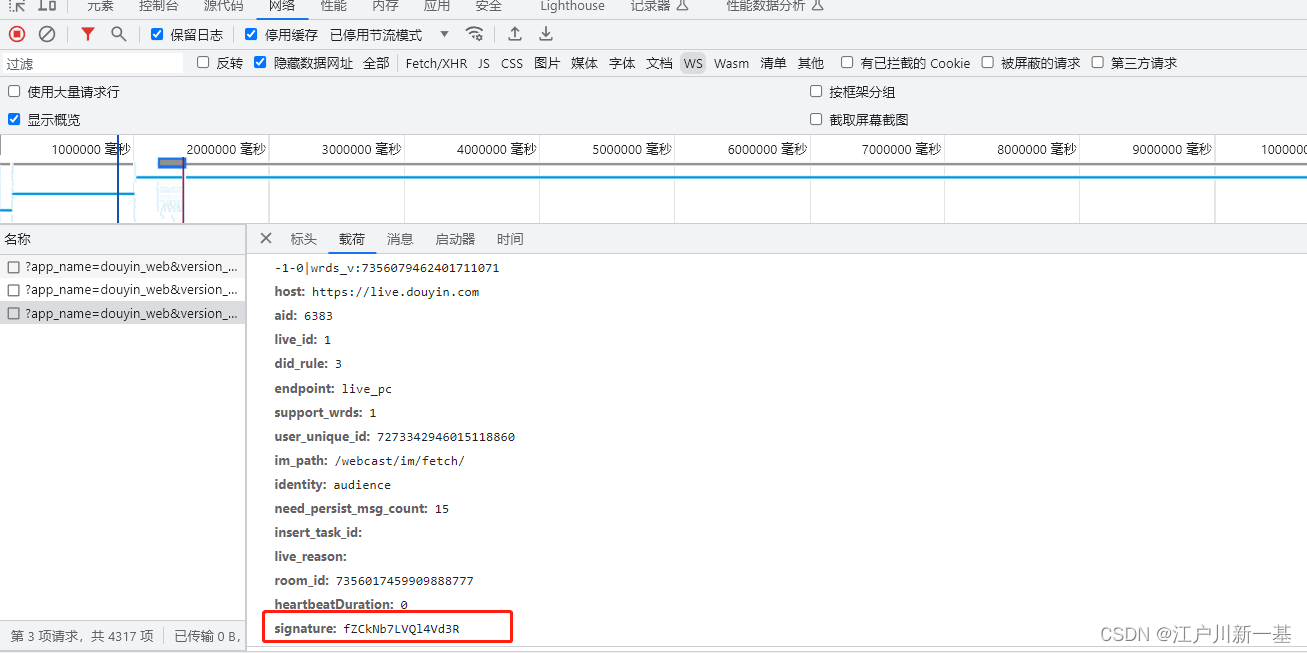Enable 截取屏幕截图 option
1307x653 pixels.
[x=816, y=119]
